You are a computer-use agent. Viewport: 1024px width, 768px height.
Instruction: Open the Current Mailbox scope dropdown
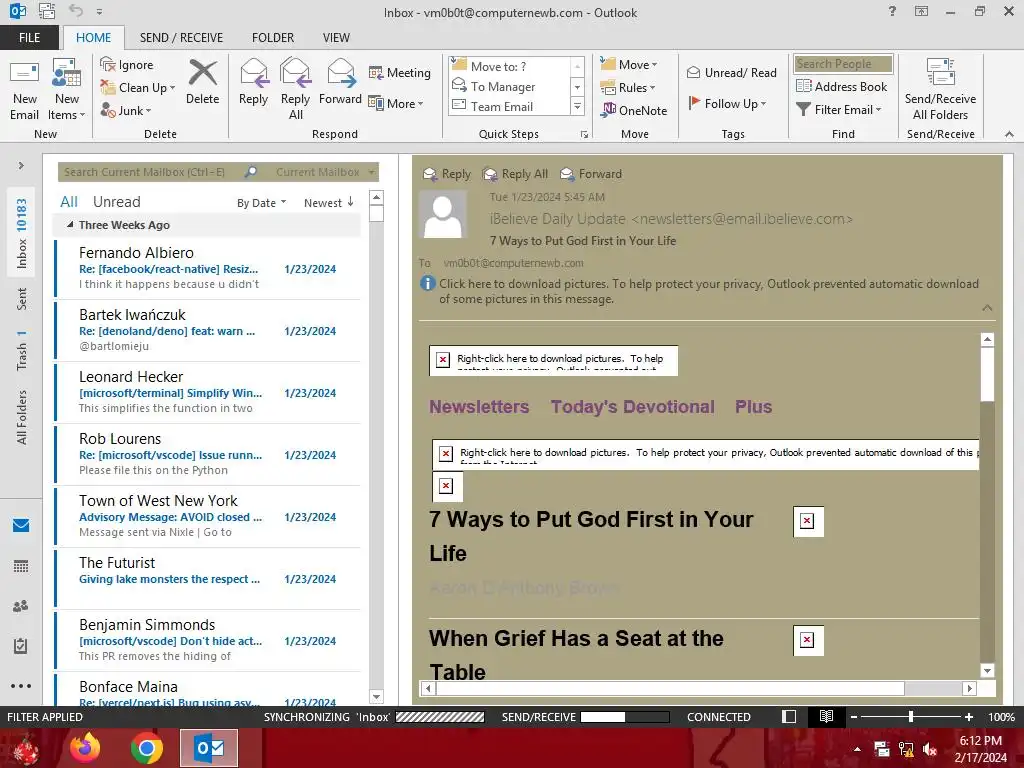(325, 172)
